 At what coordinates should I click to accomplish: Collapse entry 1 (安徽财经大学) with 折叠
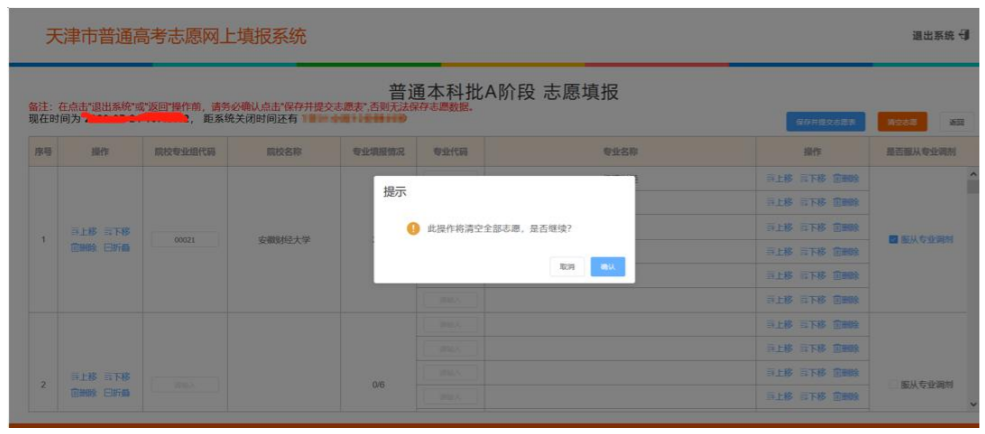[117, 248]
